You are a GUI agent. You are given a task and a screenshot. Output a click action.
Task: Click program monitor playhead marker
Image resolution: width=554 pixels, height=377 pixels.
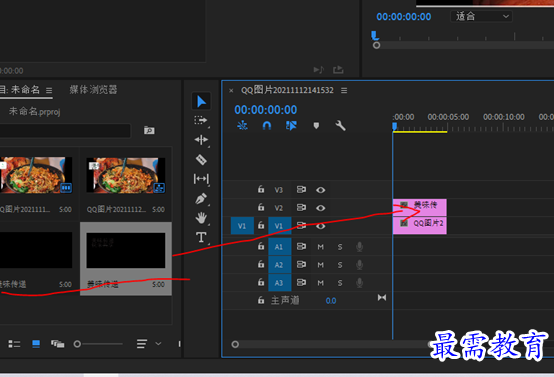click(x=375, y=35)
